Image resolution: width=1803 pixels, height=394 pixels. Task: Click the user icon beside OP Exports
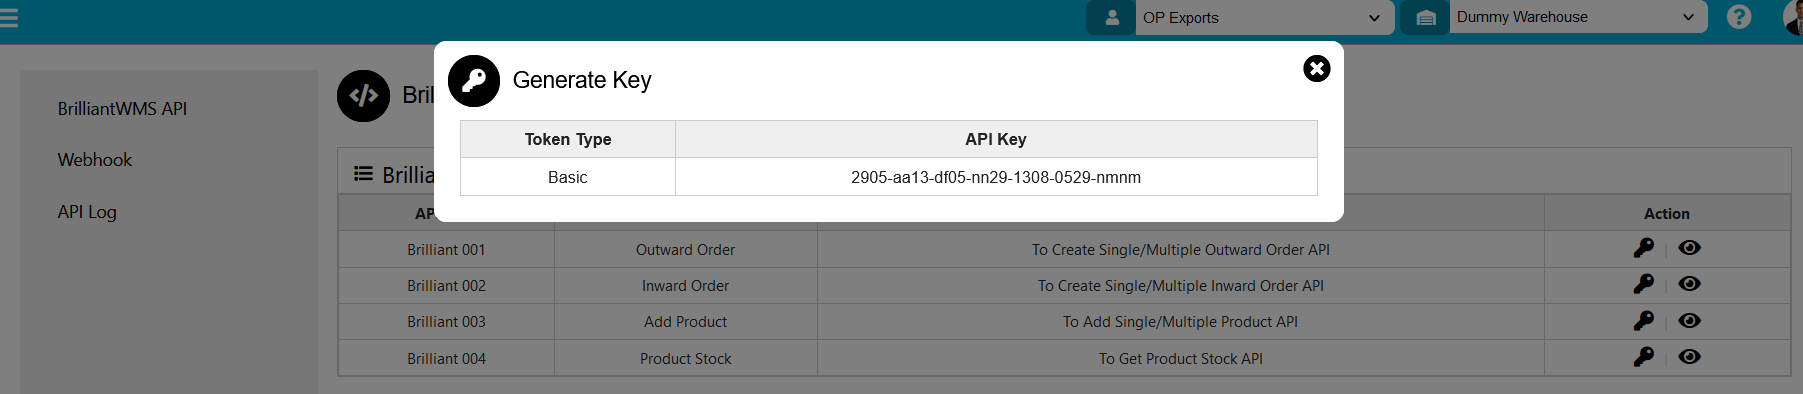(x=1111, y=17)
